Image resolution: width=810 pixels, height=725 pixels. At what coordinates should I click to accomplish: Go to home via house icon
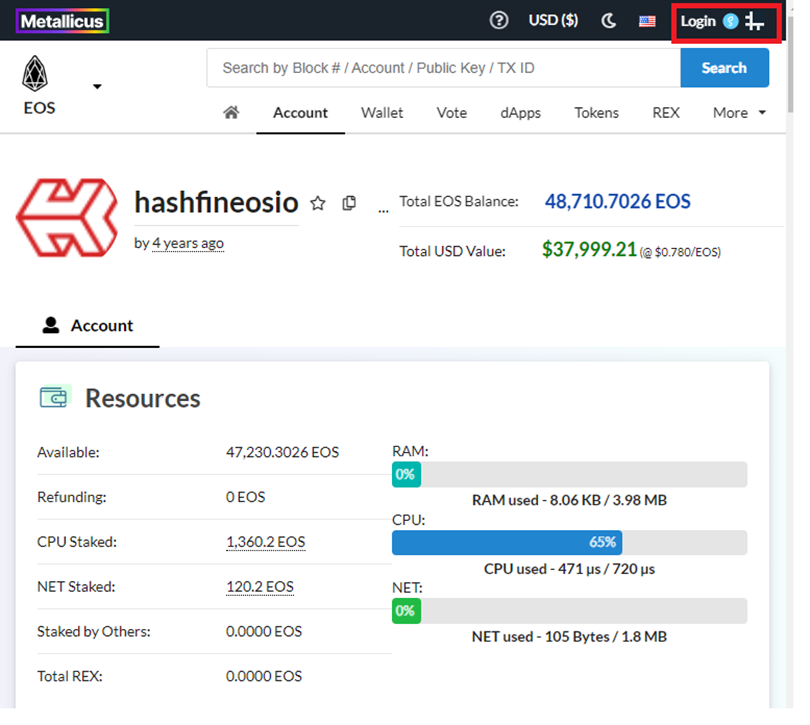(x=231, y=113)
